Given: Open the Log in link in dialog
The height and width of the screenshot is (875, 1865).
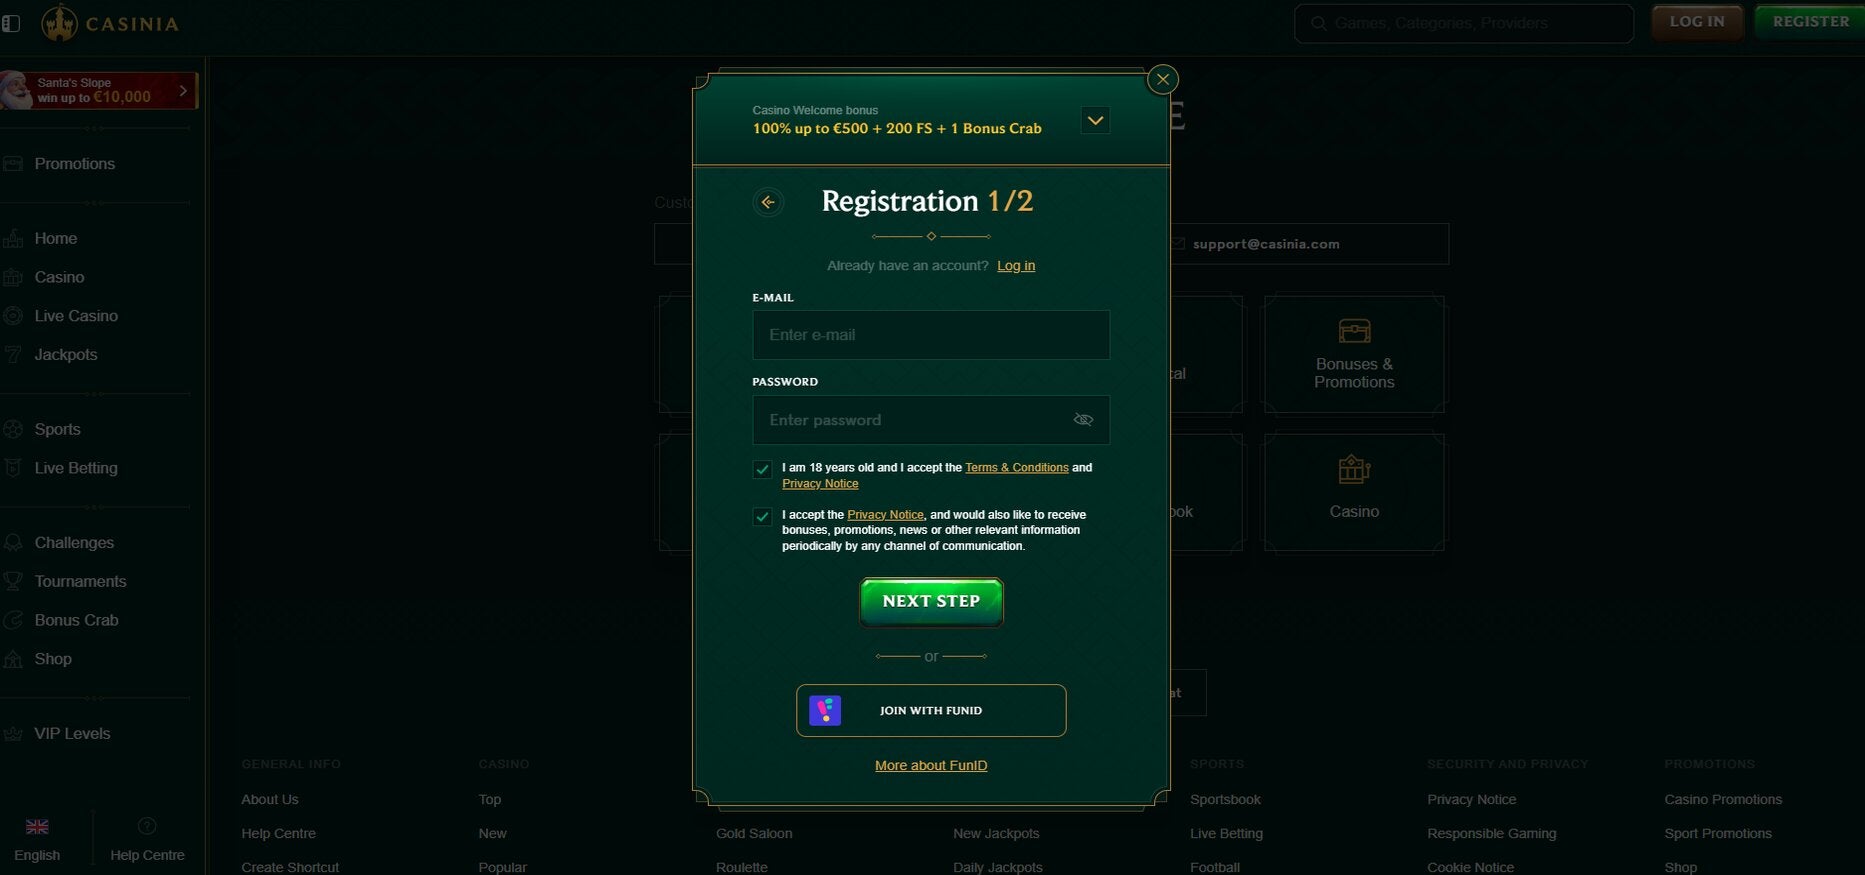Looking at the screenshot, I should point(1016,265).
